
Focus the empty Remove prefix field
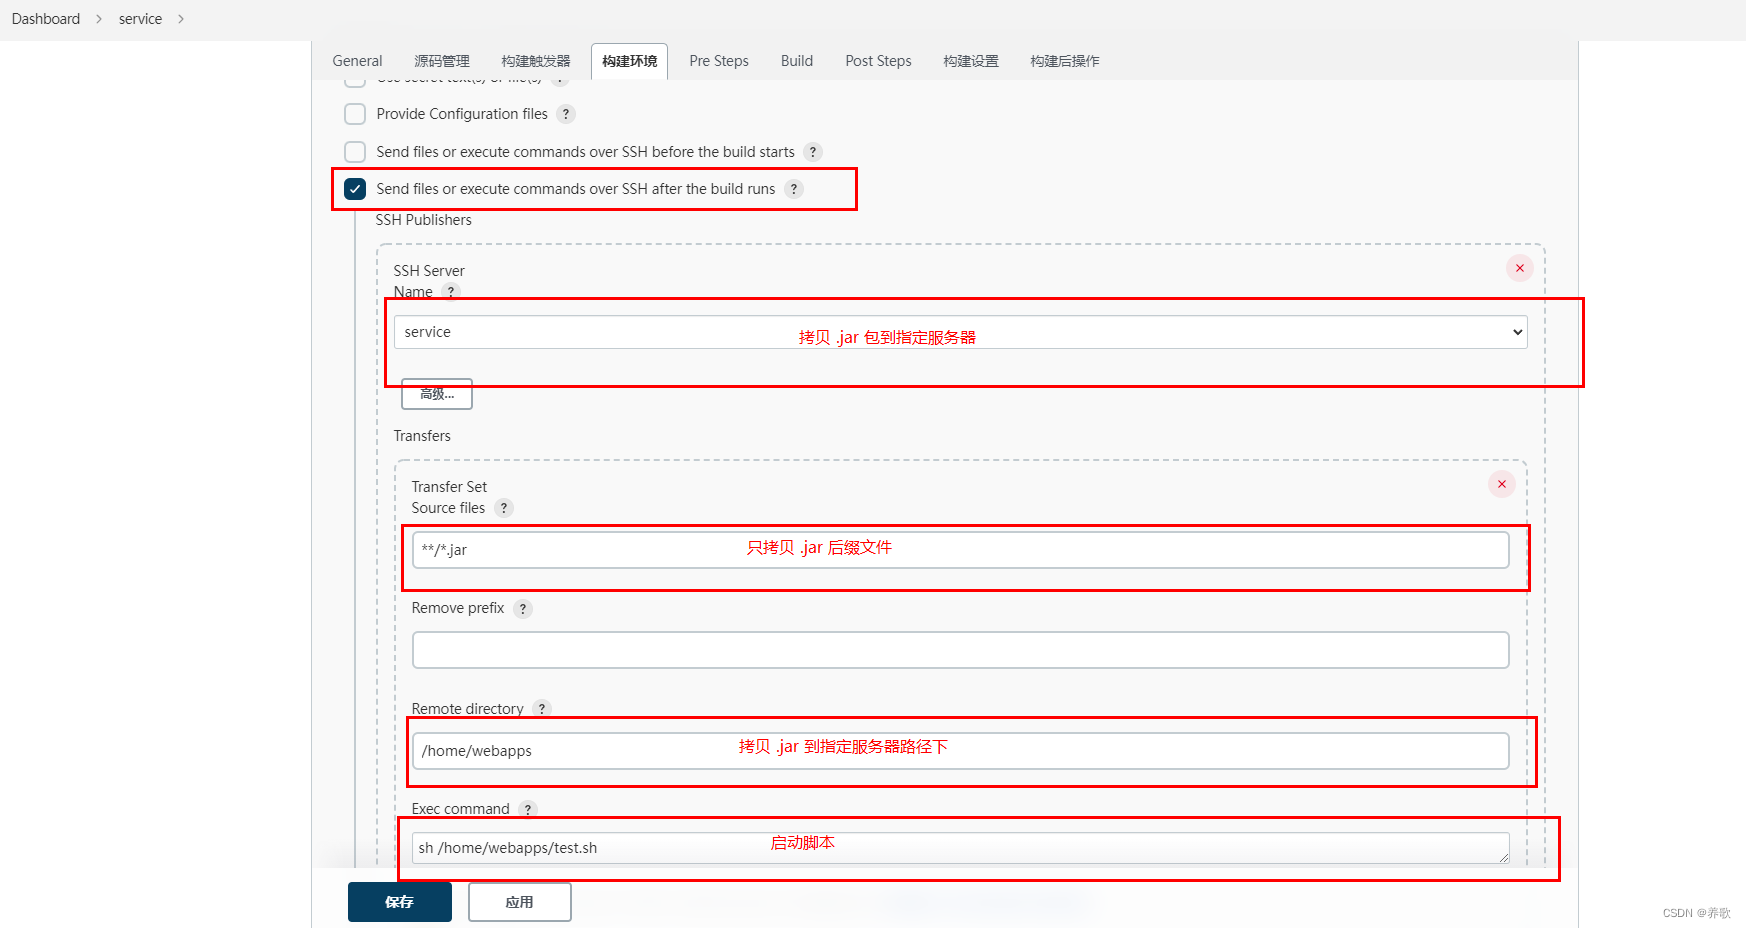[960, 650]
